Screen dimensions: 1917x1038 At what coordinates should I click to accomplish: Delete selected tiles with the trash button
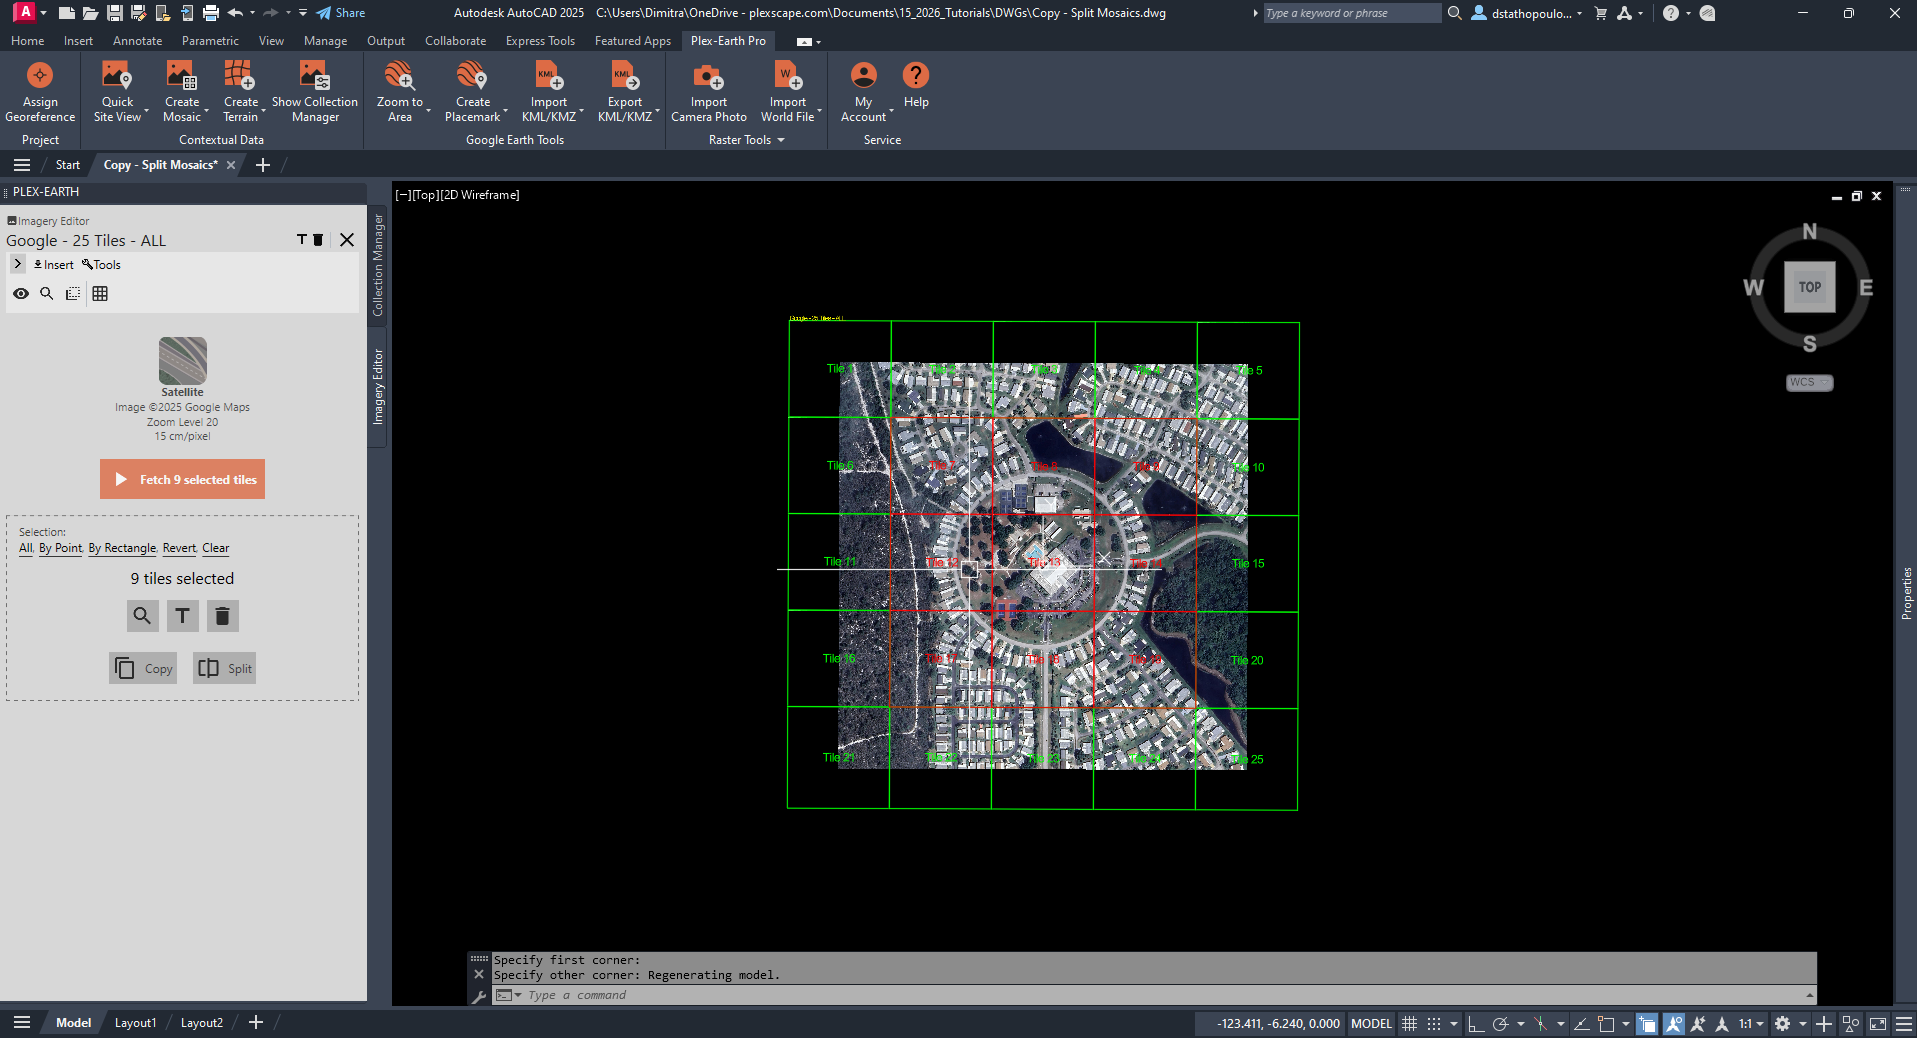pos(222,616)
